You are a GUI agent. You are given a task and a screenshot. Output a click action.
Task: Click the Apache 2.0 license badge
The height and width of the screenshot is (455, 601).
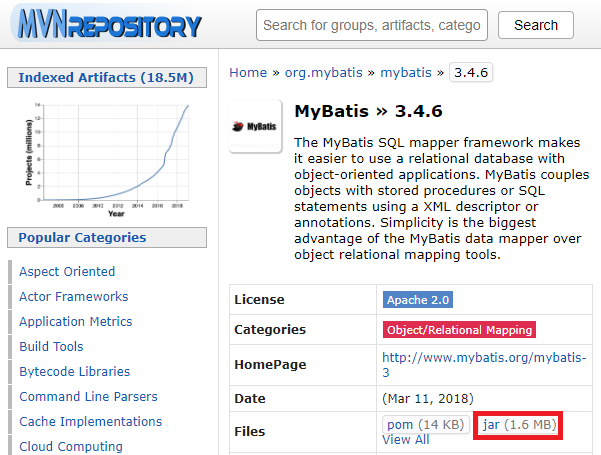(x=418, y=300)
